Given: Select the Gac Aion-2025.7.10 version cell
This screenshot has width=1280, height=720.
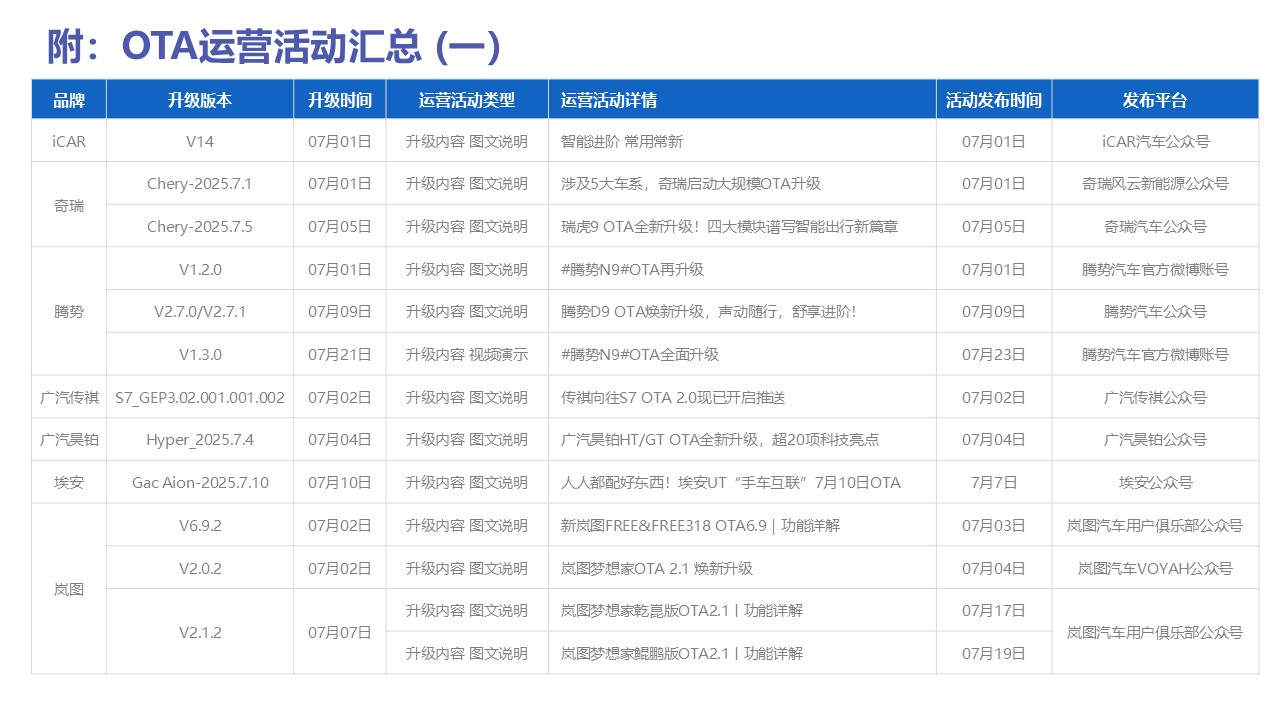Looking at the screenshot, I should [x=200, y=482].
